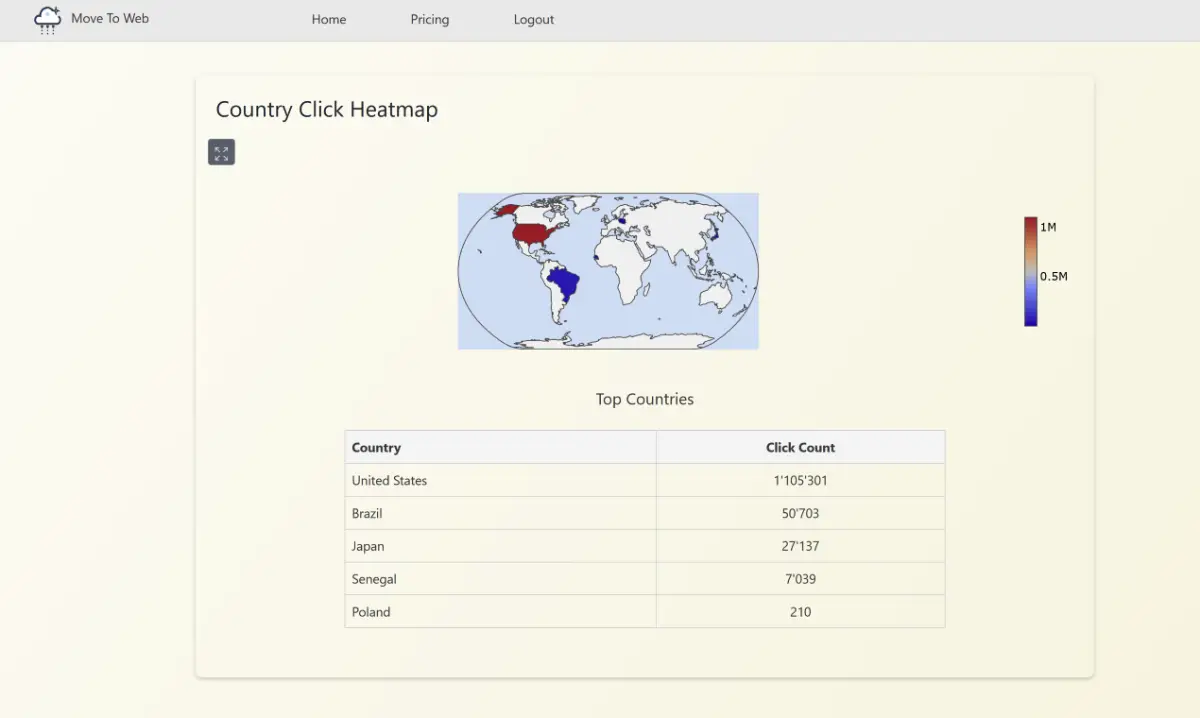The image size is (1200, 718).
Task: Click Australia on the world map
Action: coord(717,294)
